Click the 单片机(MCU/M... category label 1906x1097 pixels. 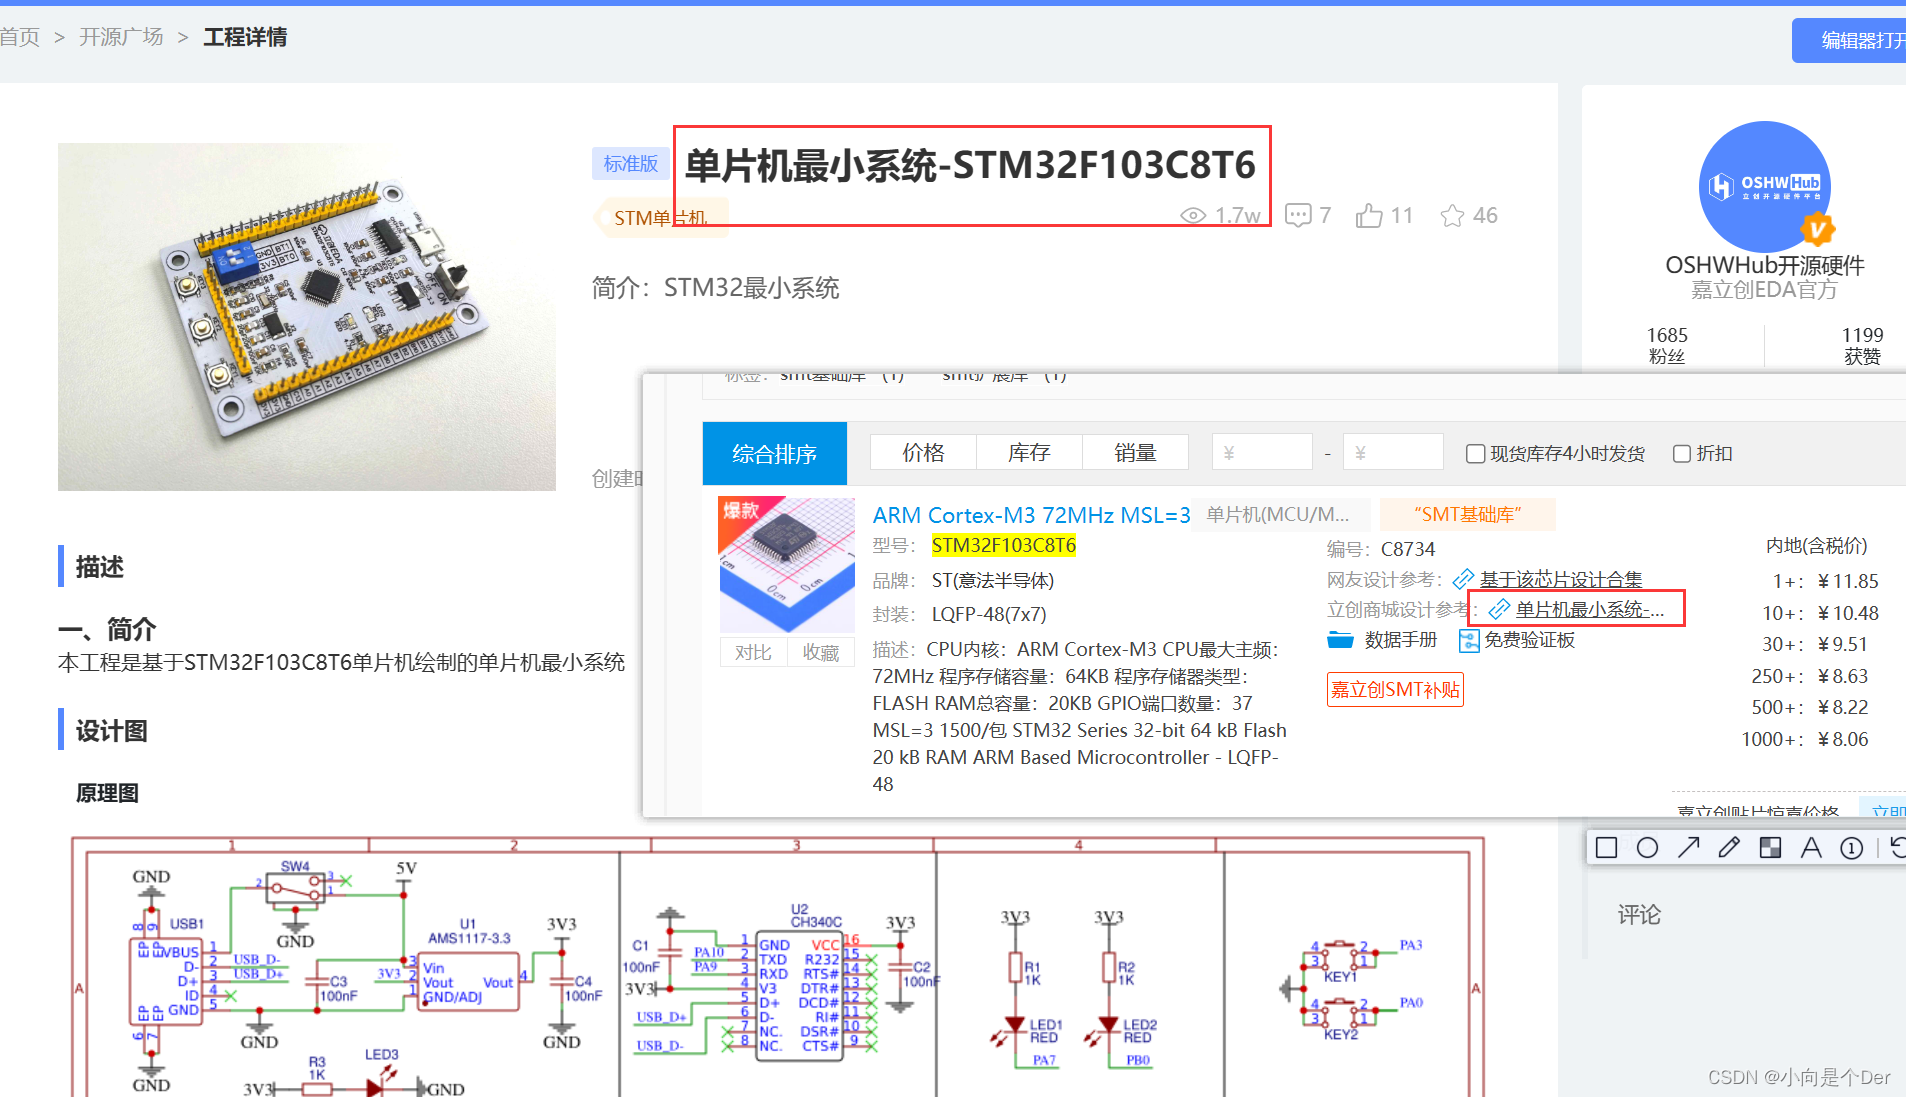(1277, 514)
